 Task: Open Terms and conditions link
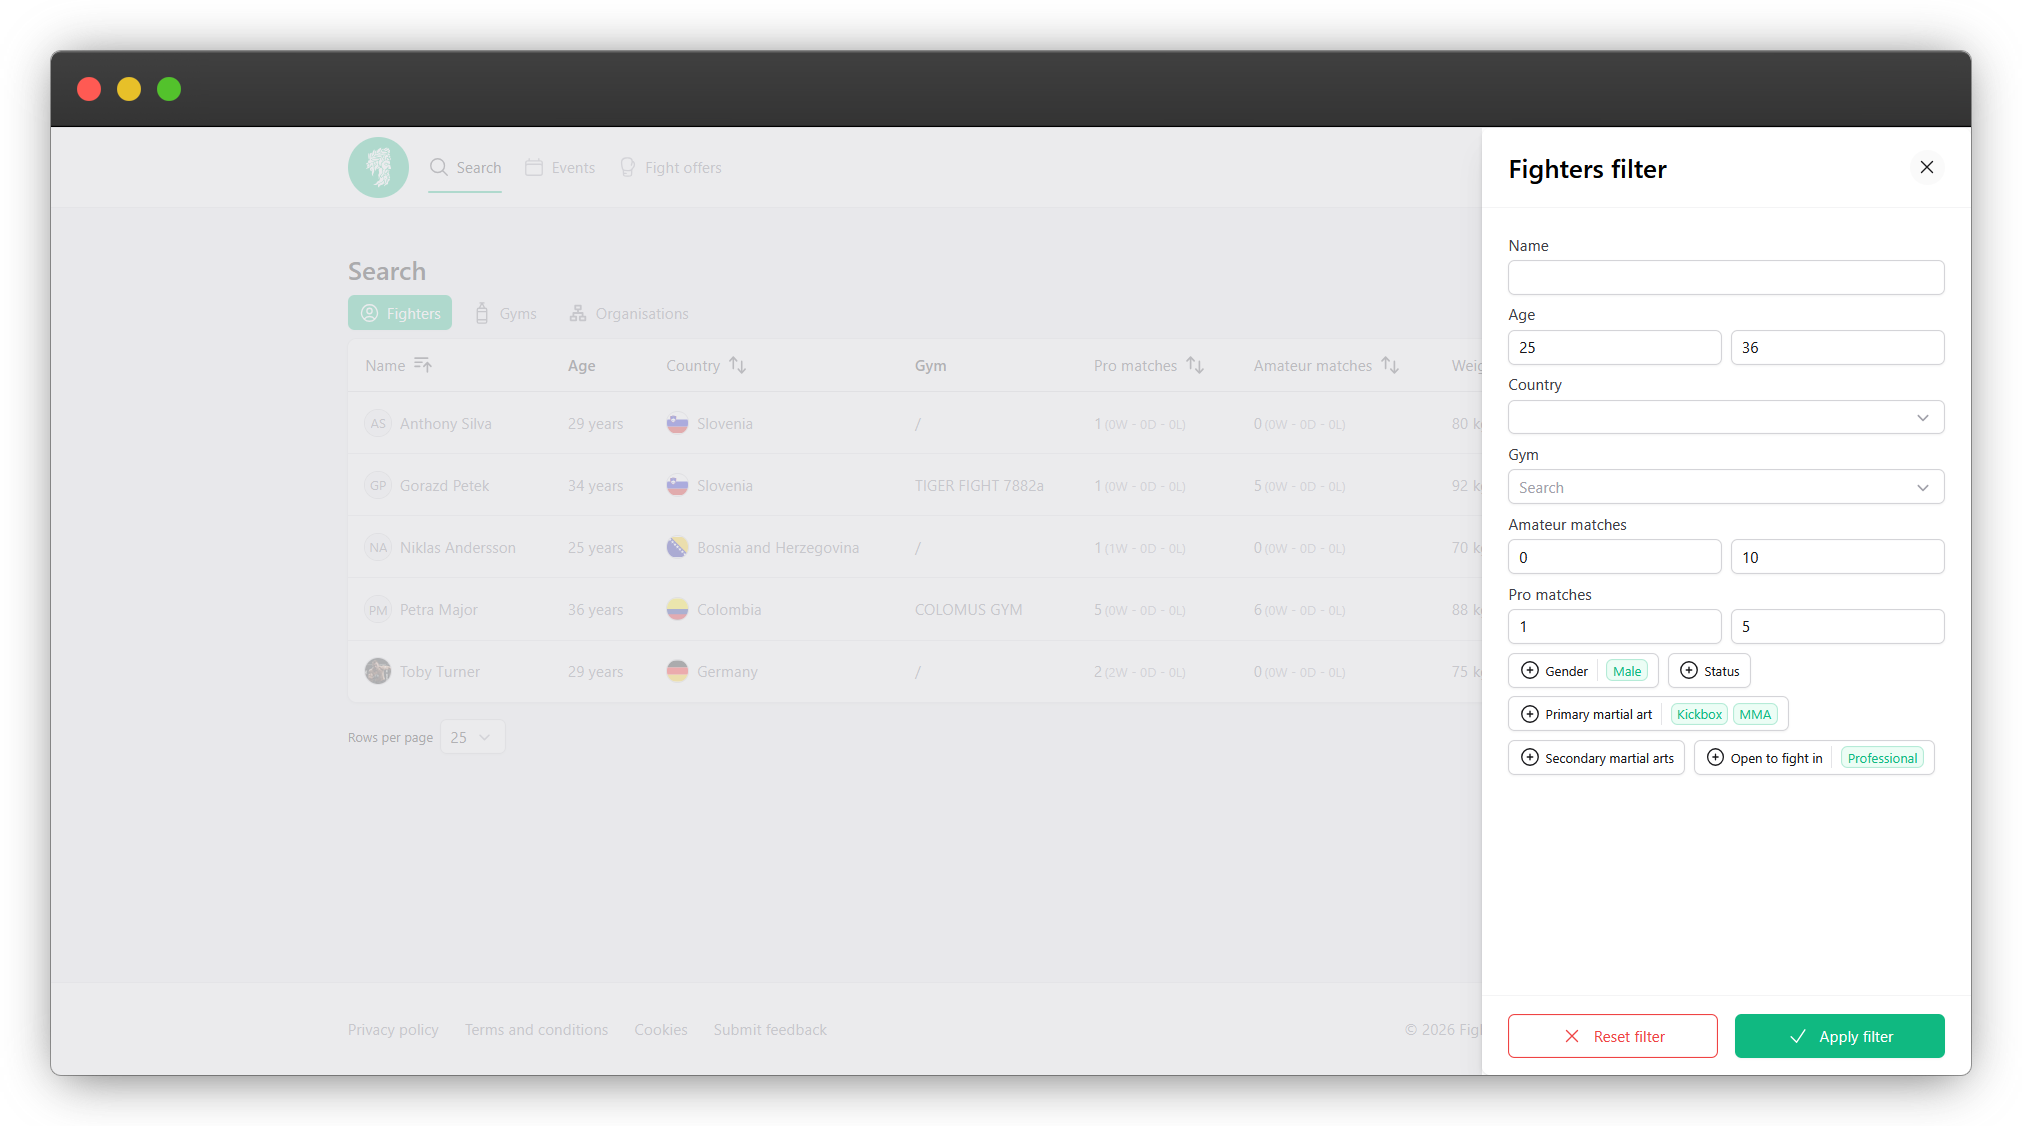pos(536,1030)
